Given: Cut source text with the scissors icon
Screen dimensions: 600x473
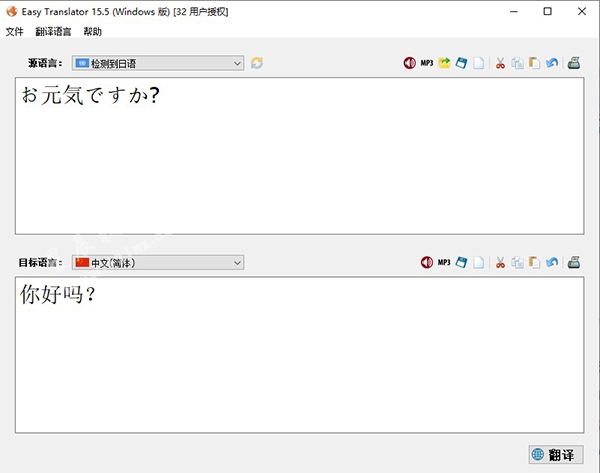Looking at the screenshot, I should [500, 63].
